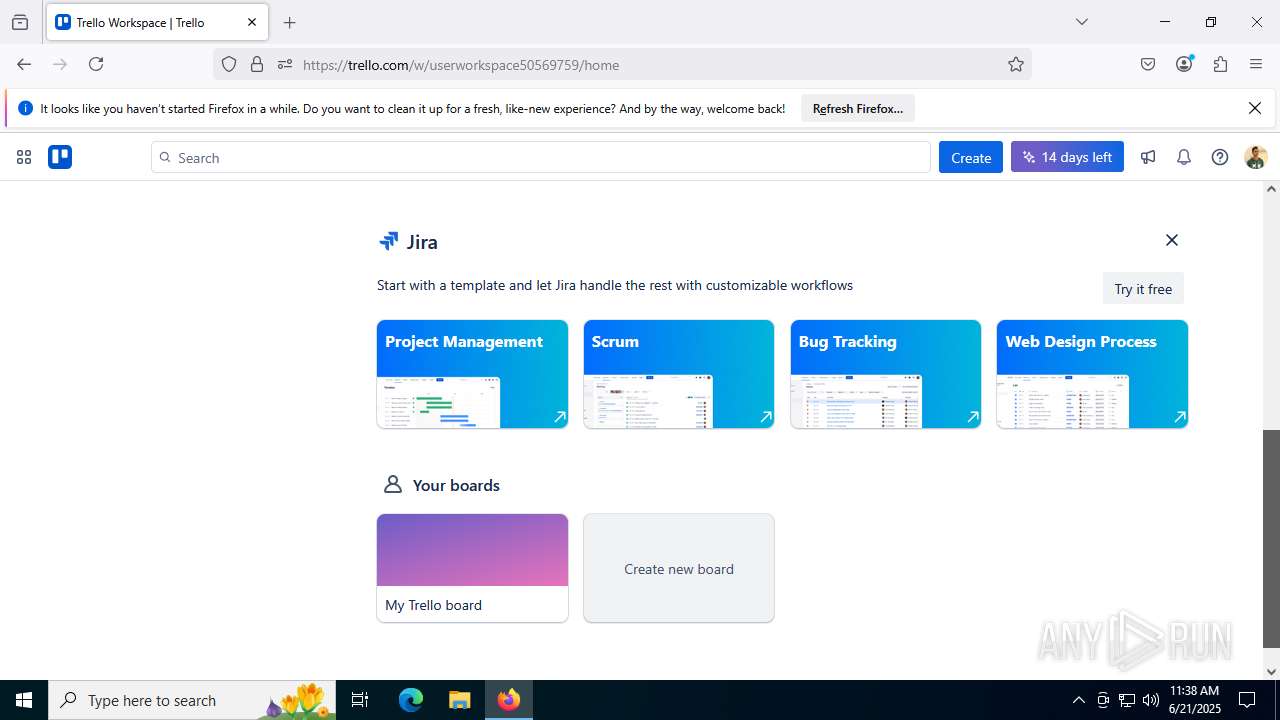Close the Firefox refresh notification bar
Image resolution: width=1280 pixels, height=720 pixels.
click(x=1255, y=108)
